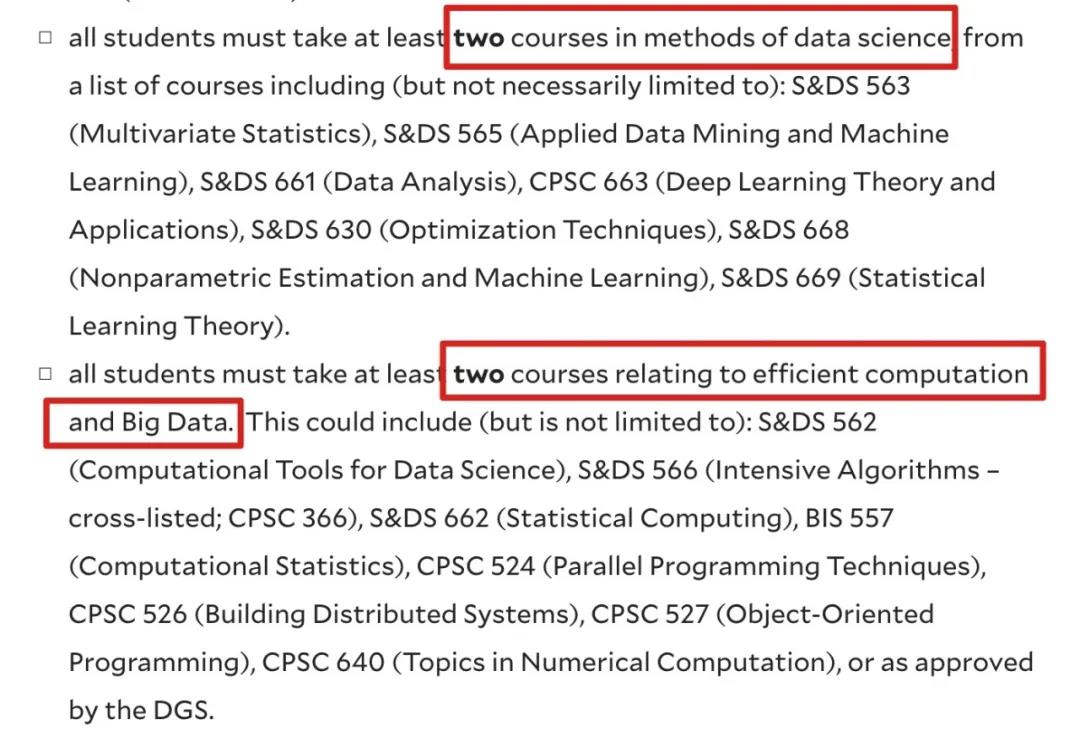Click the bold word two in efficient computation requirement
The image size is (1080, 747).
[x=478, y=374]
